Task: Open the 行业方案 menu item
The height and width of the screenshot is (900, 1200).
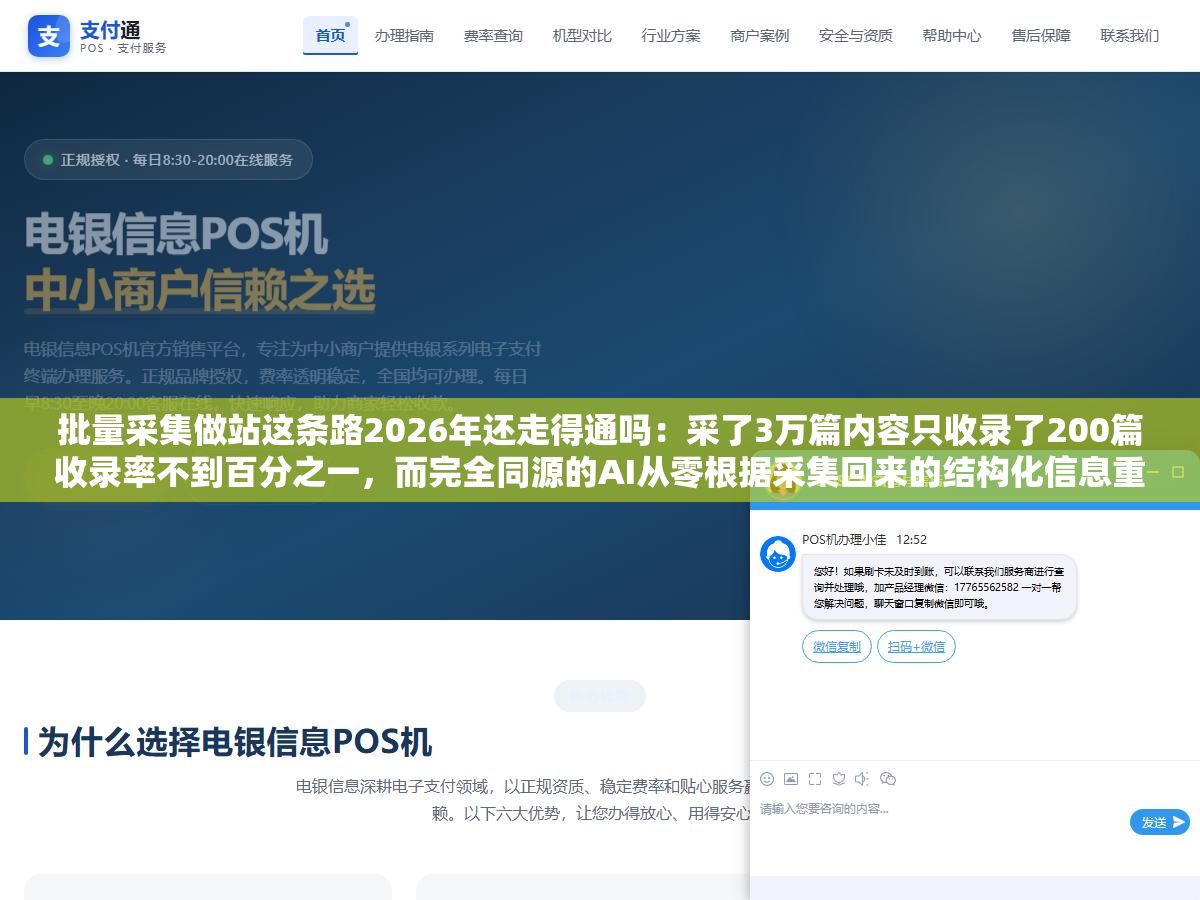Action: pyautogui.click(x=671, y=35)
